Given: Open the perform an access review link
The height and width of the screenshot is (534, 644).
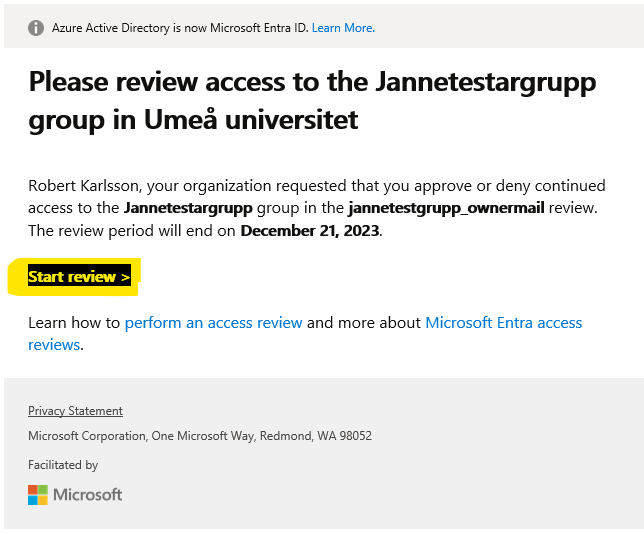Looking at the screenshot, I should pos(214,323).
